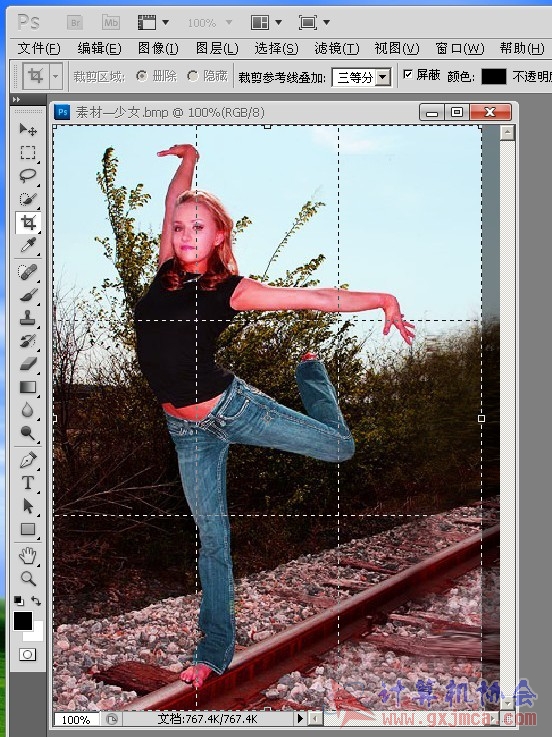Select the 删除 radio button
This screenshot has width=552, height=737.
(142, 76)
